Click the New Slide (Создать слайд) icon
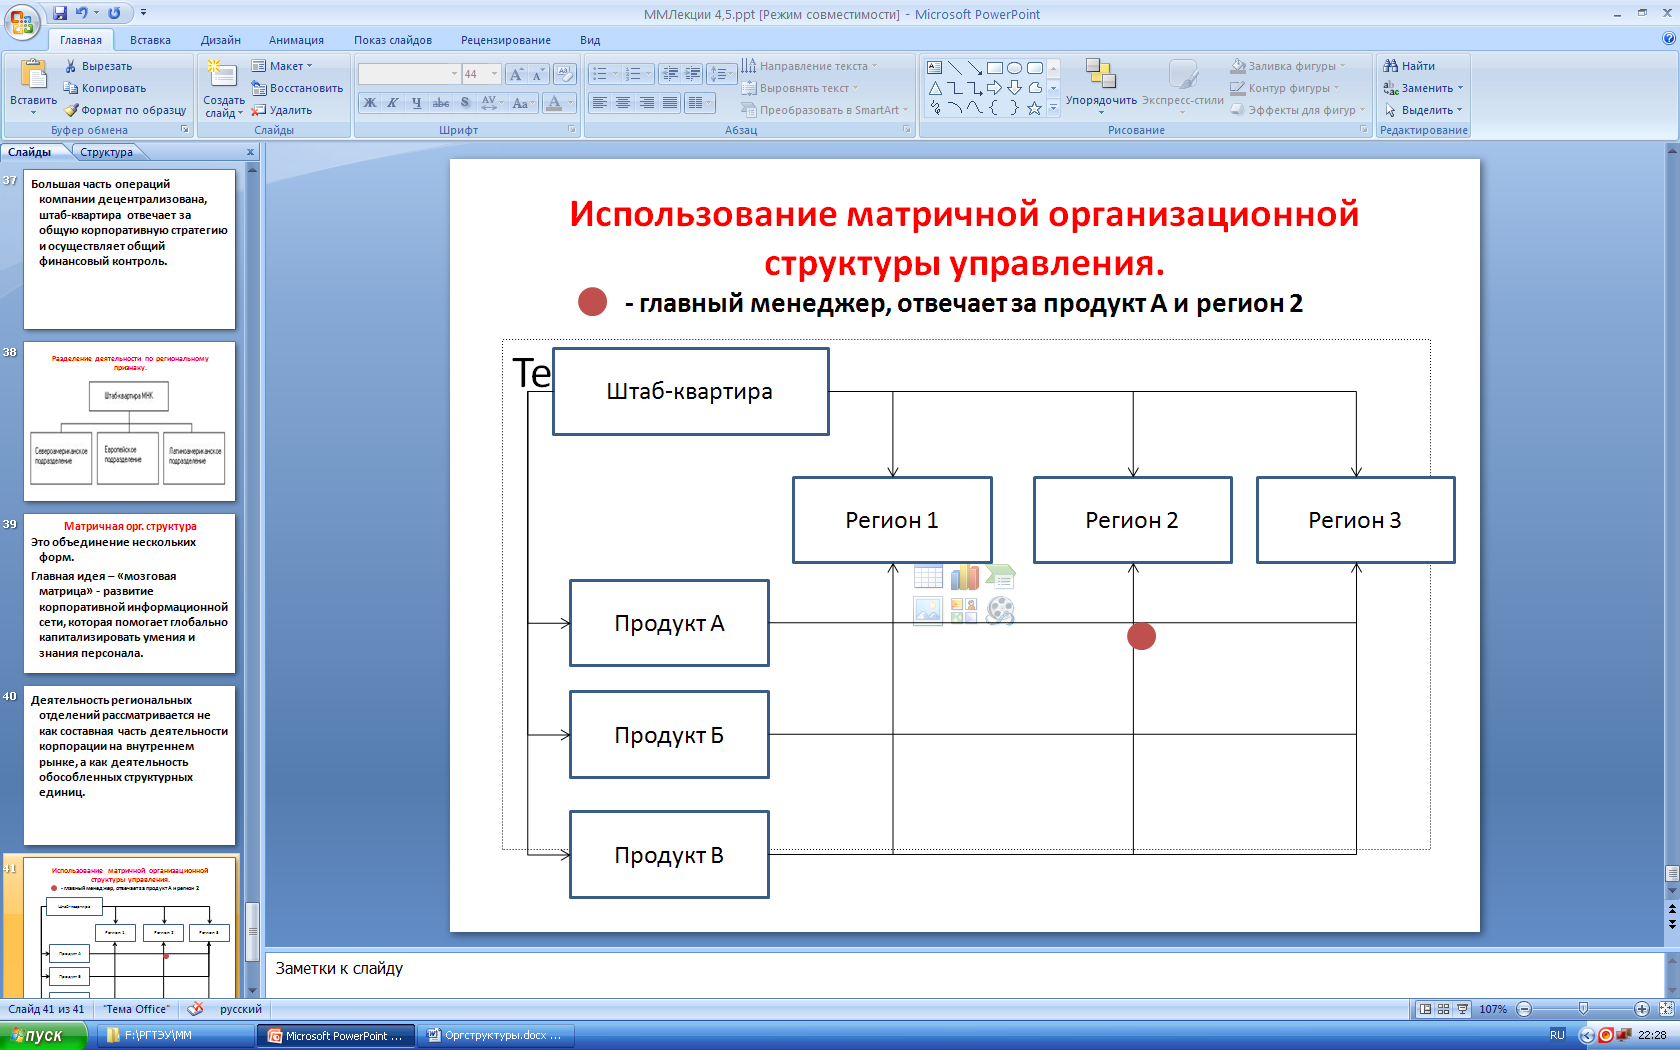 tap(222, 75)
